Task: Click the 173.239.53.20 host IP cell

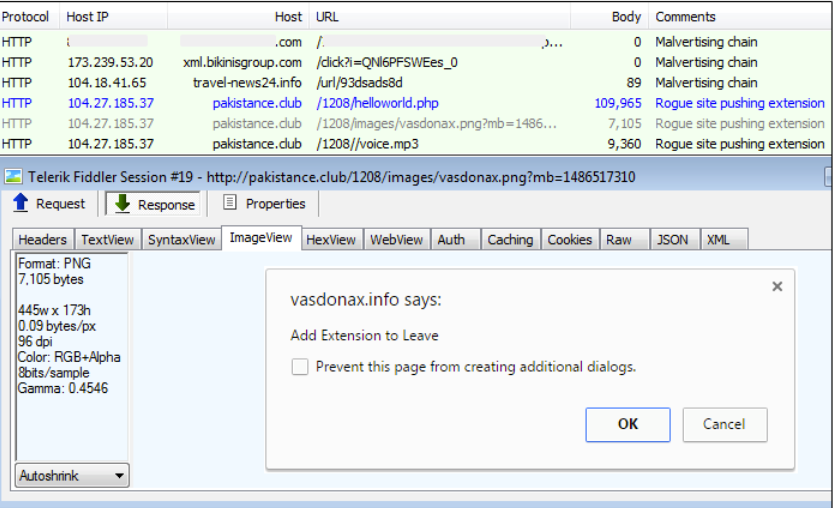Action: [x=110, y=62]
